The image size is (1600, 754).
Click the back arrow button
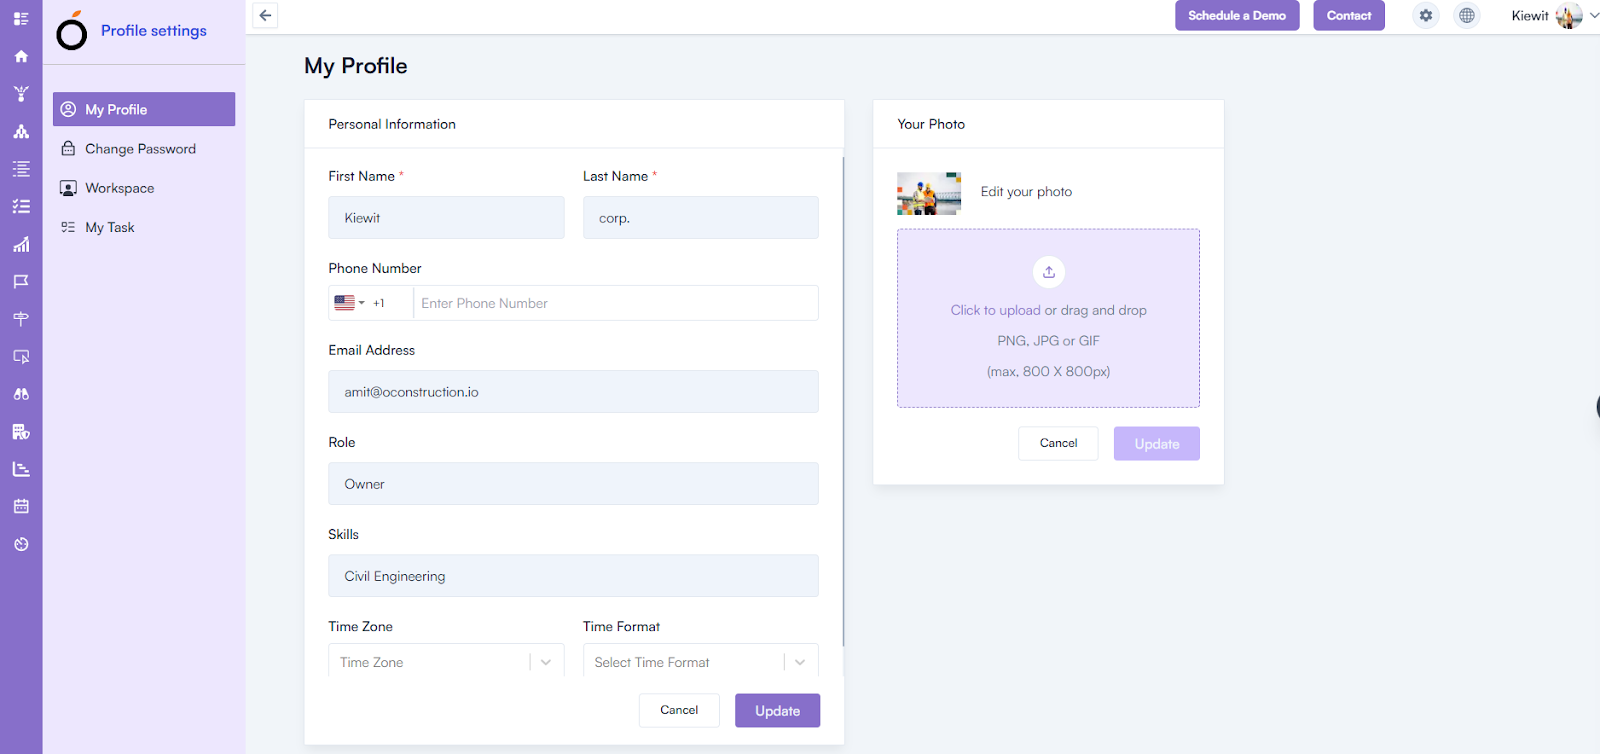tap(265, 15)
